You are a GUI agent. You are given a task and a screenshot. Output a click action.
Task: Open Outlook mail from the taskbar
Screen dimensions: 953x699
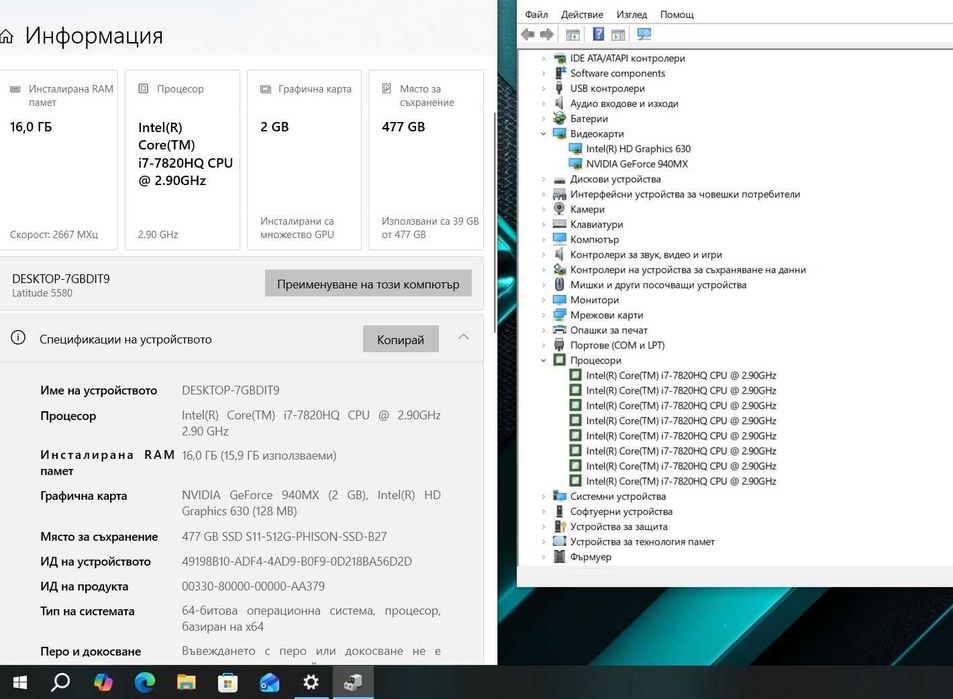click(x=269, y=683)
